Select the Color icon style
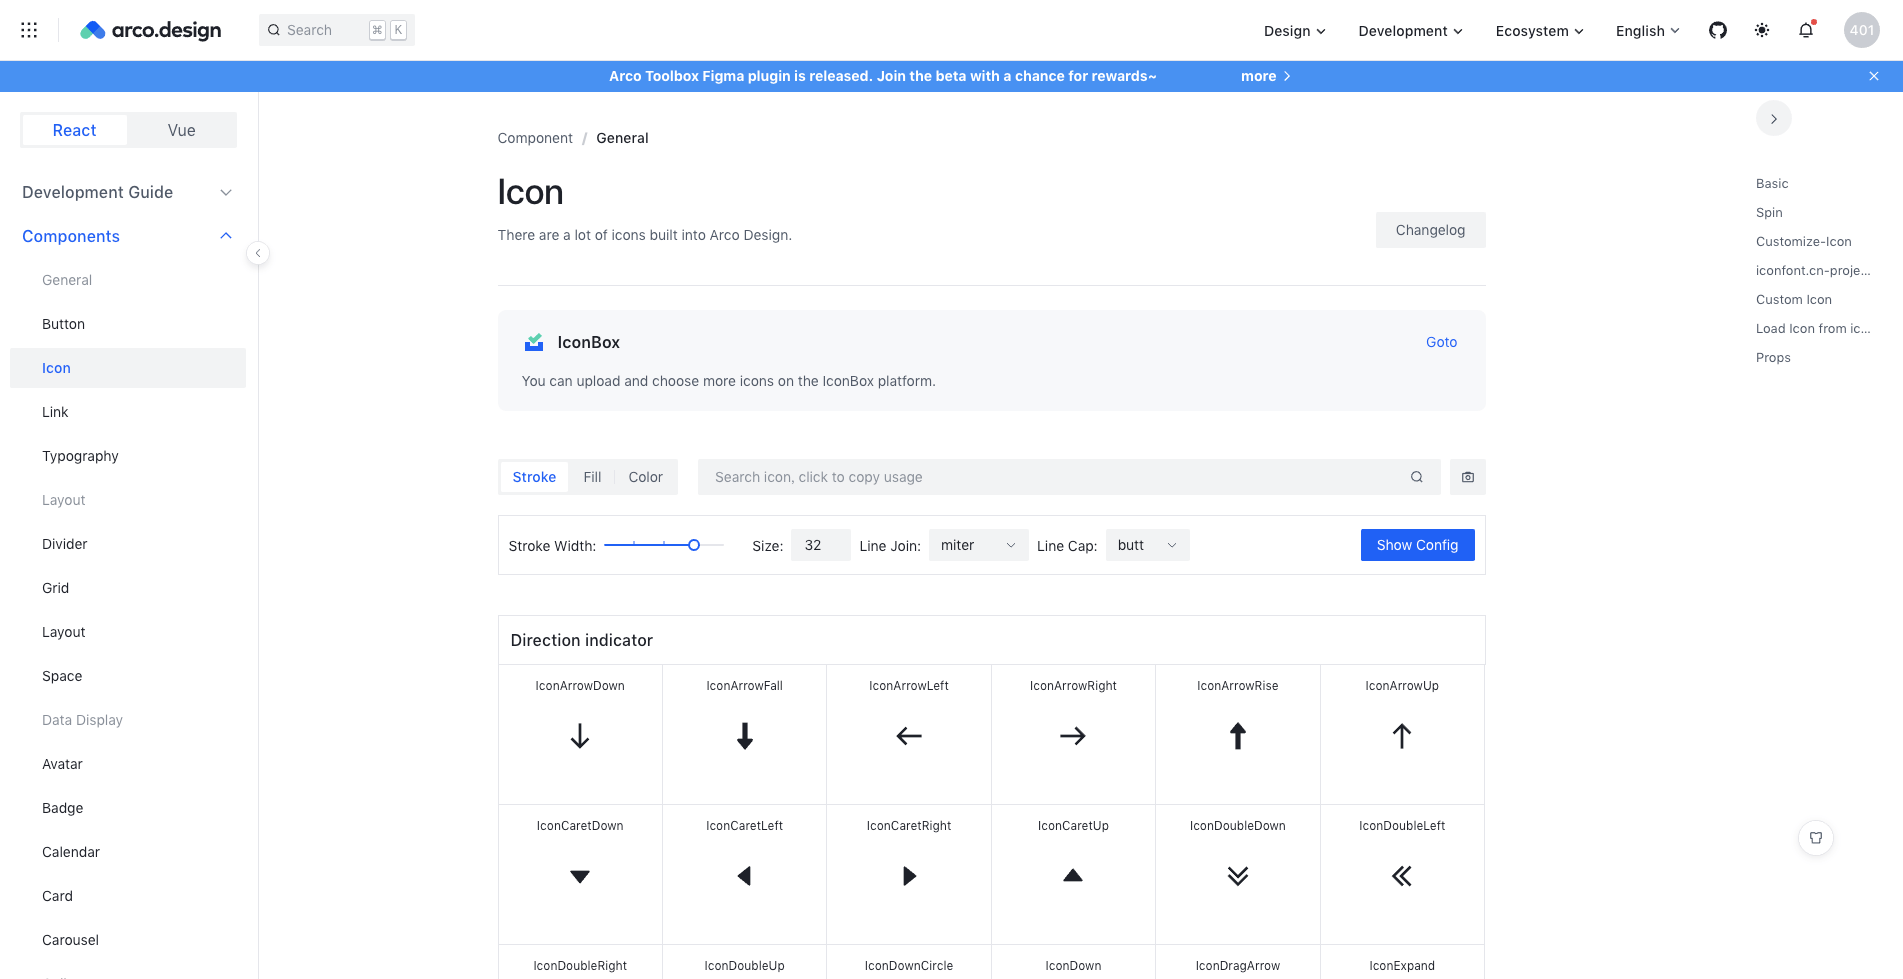This screenshot has width=1903, height=979. [646, 477]
